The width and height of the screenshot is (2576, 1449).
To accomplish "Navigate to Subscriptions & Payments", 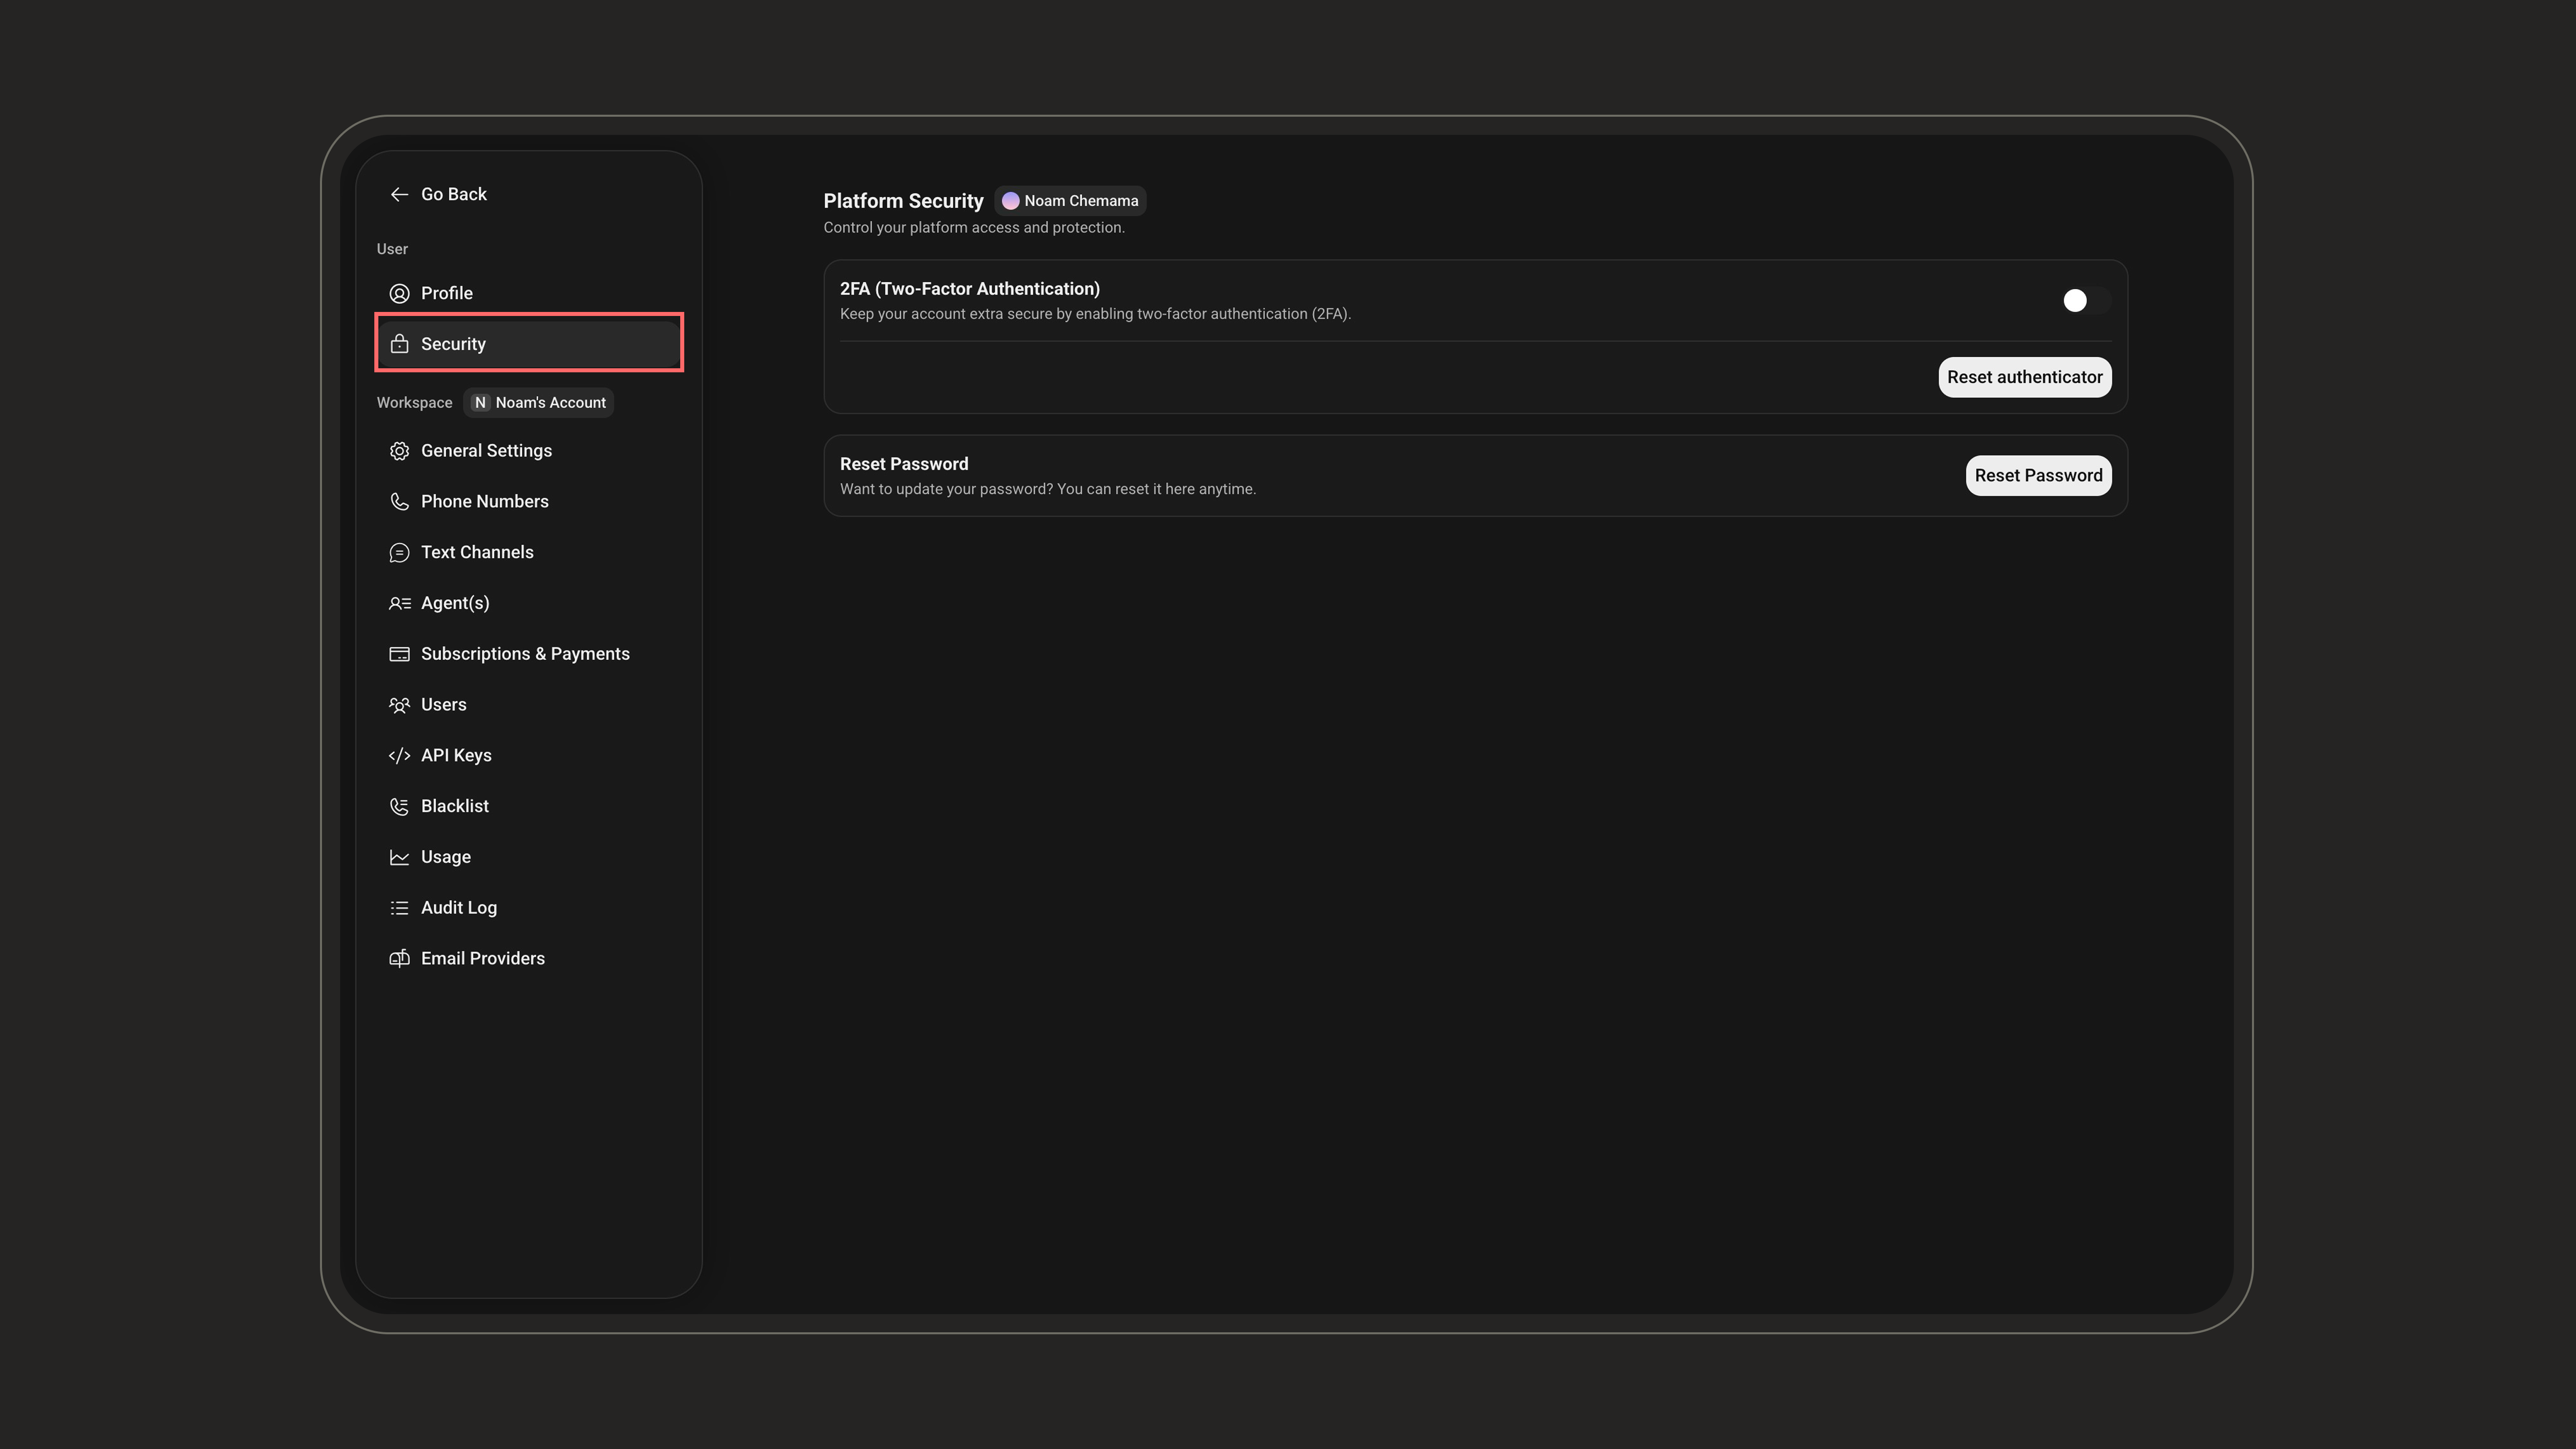I will point(529,654).
